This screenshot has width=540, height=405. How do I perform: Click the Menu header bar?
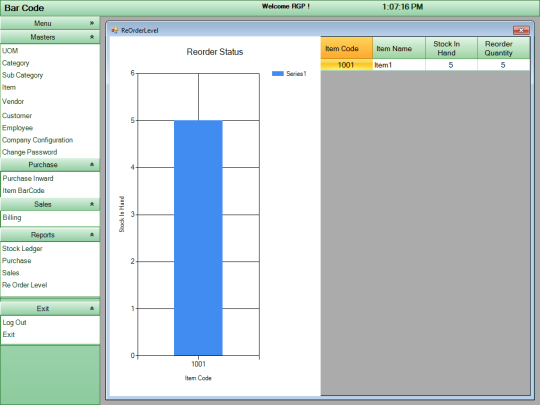[50, 23]
